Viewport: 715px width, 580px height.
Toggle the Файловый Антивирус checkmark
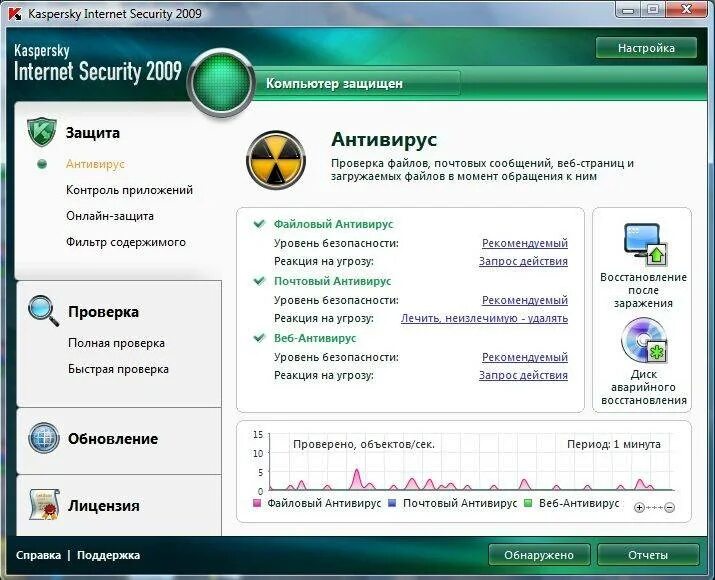259,223
